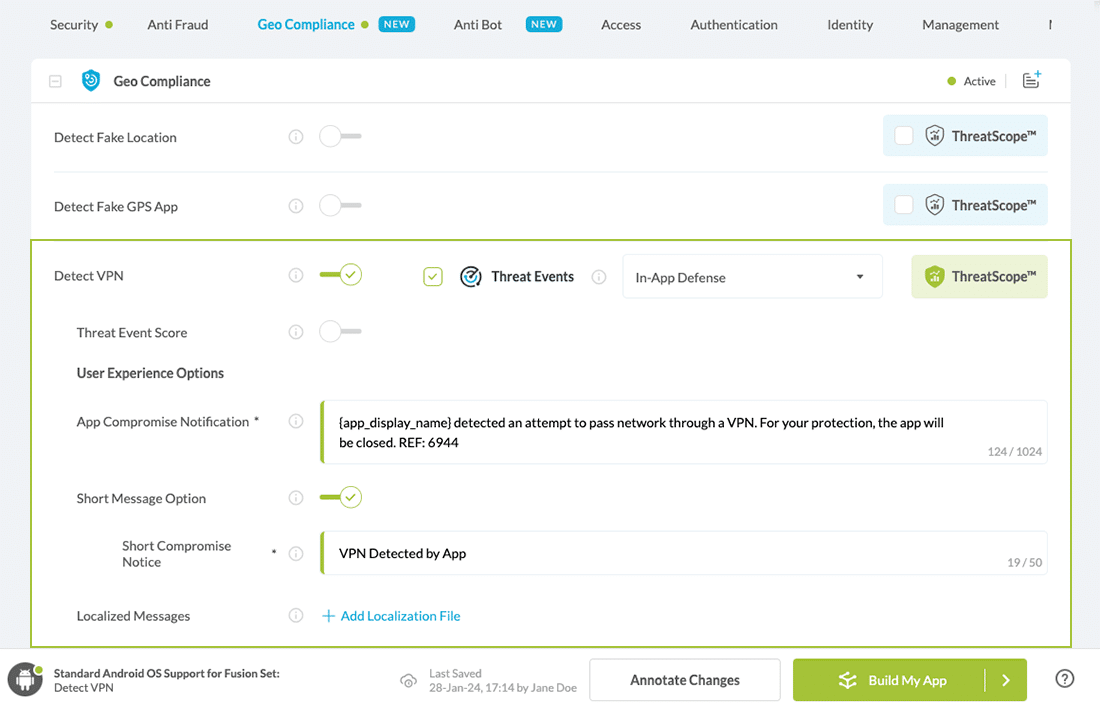Open the add-note icon beside Active status
The height and width of the screenshot is (704, 1100).
tap(1031, 80)
